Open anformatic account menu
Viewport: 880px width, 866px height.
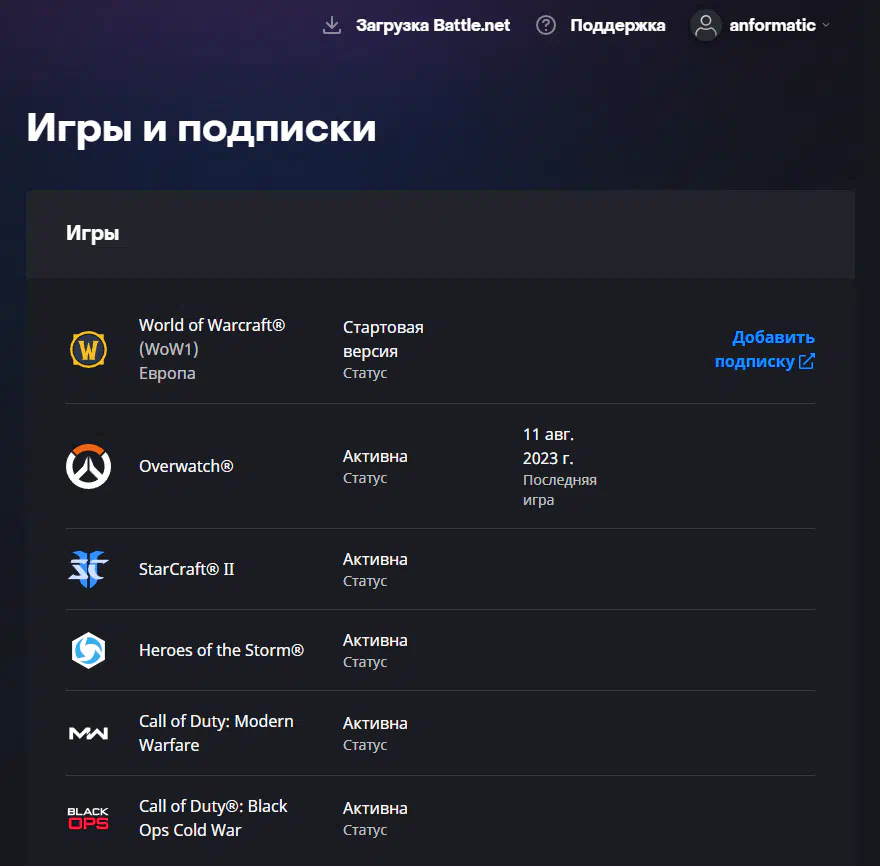(x=772, y=25)
